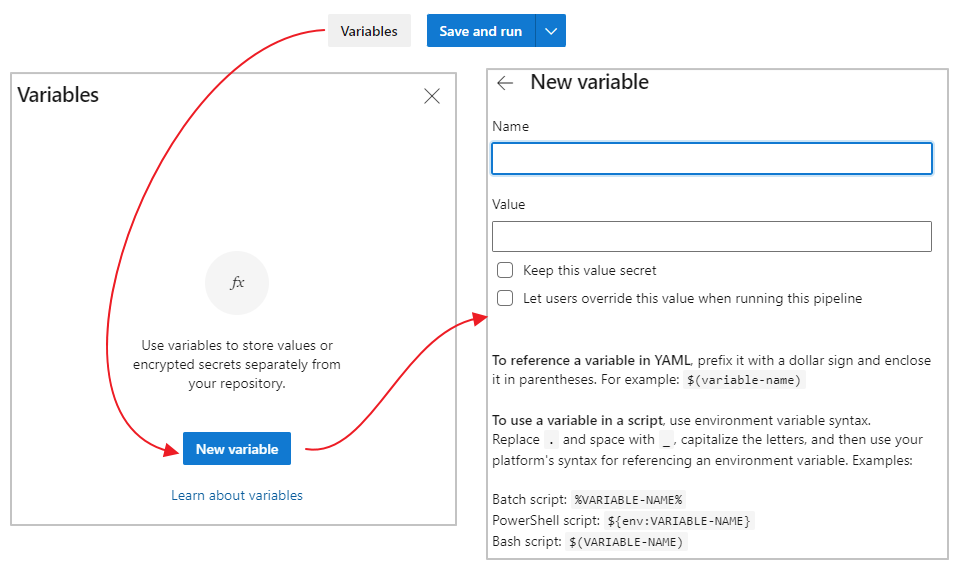The height and width of the screenshot is (568, 956).
Task: Focus the Value input field
Action: (711, 237)
